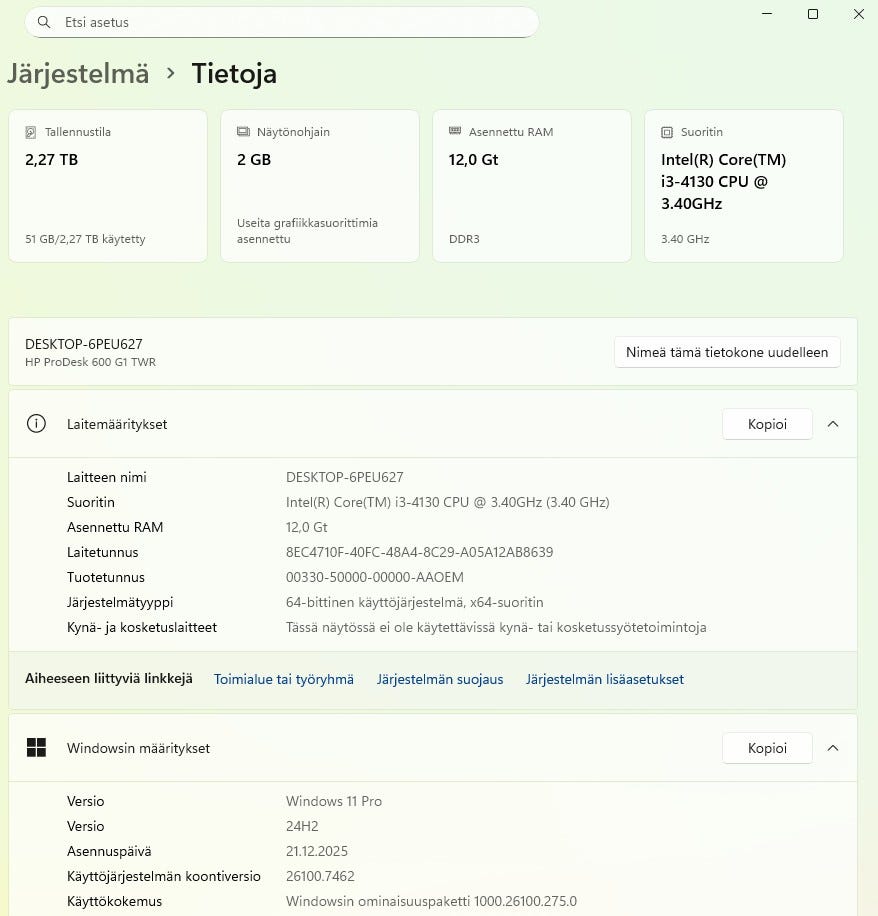This screenshot has height=916, width=878.
Task: Open the Toimialue tai työryhmä link
Action: pyautogui.click(x=283, y=679)
